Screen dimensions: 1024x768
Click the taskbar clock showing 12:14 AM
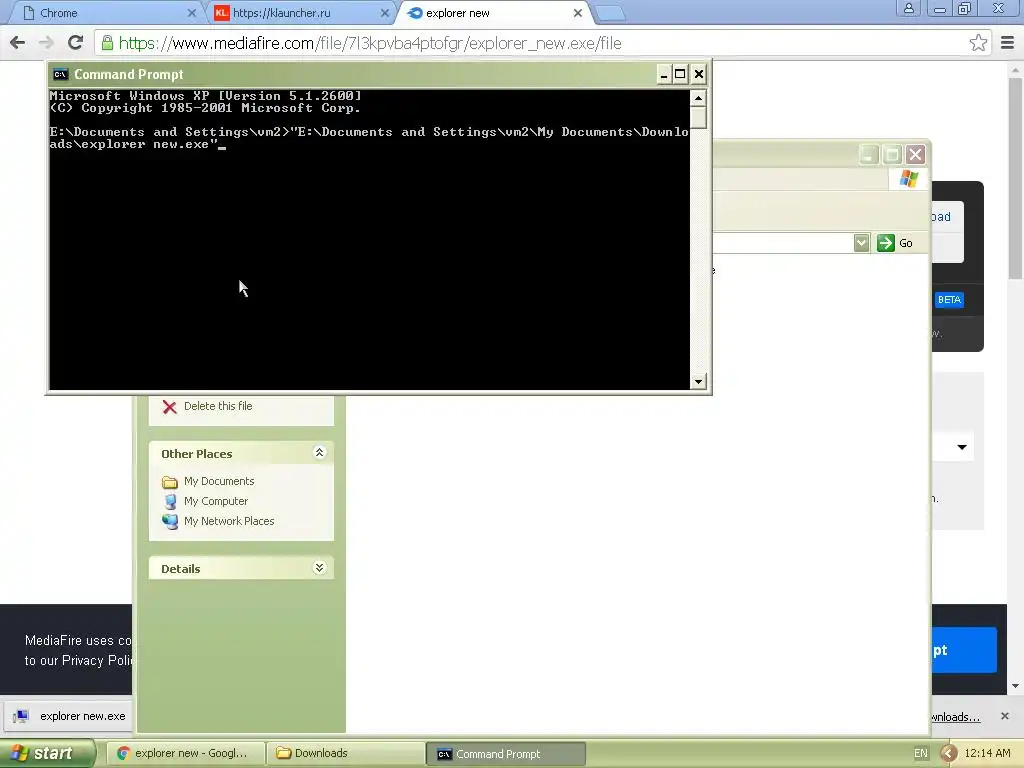tap(987, 754)
